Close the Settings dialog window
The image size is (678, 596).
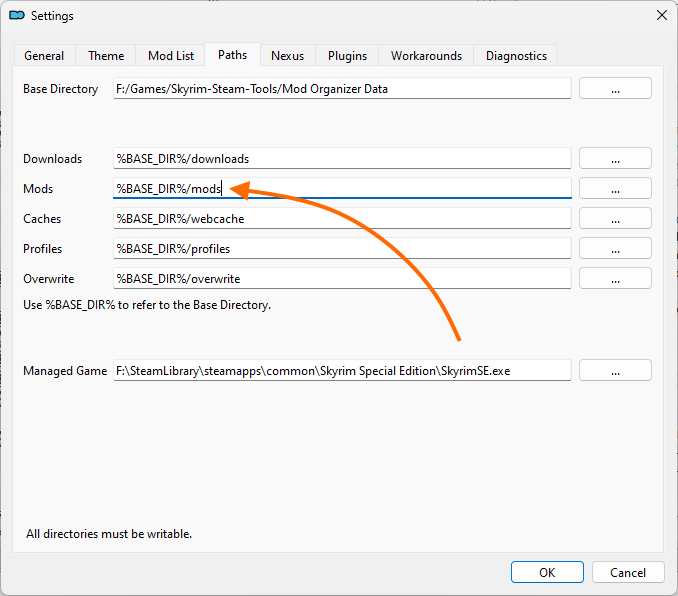pos(661,16)
